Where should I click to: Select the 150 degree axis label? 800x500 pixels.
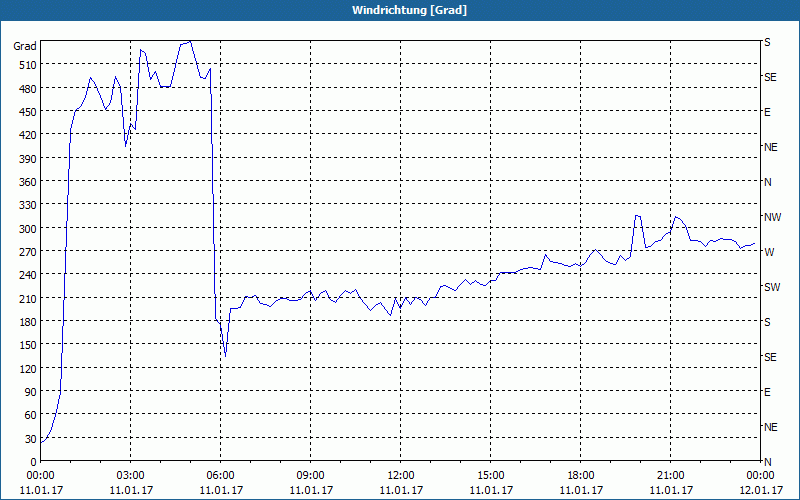coord(29,345)
